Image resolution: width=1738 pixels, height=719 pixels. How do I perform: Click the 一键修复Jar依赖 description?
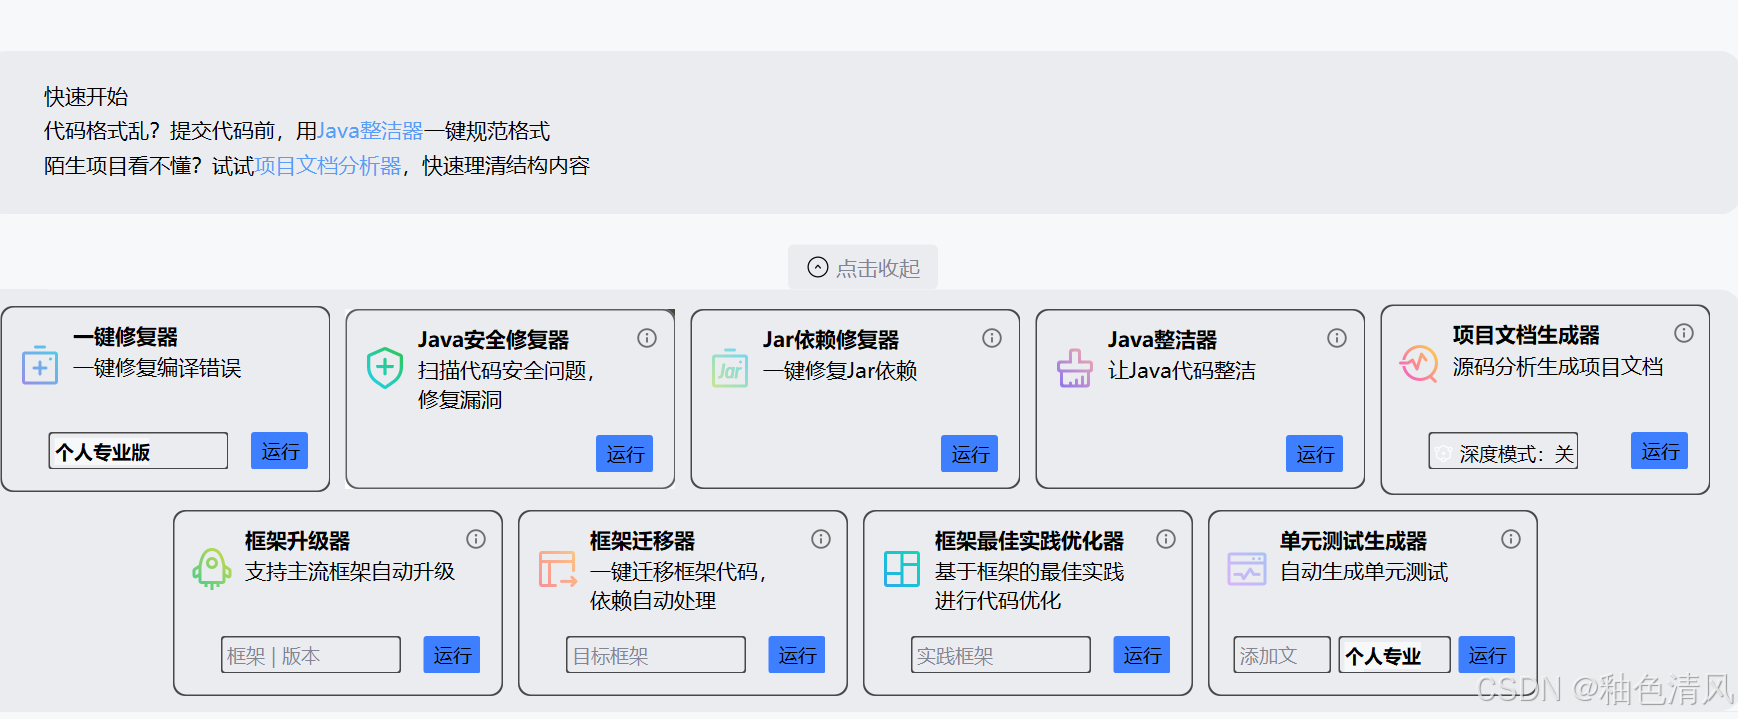(840, 371)
